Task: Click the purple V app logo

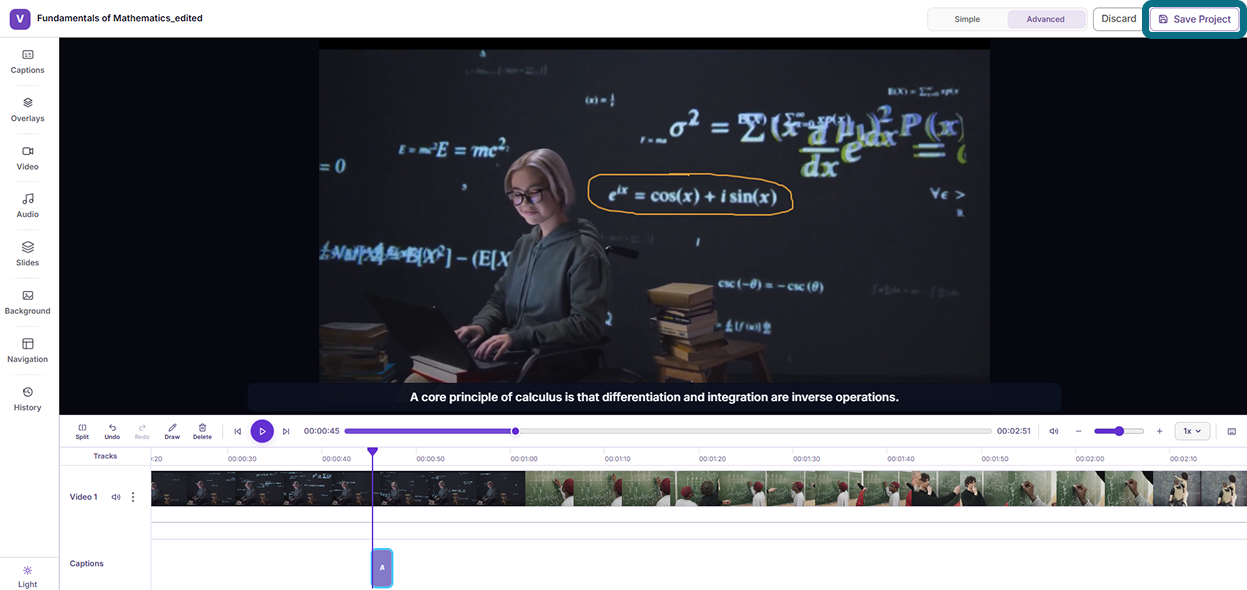Action: (x=20, y=18)
